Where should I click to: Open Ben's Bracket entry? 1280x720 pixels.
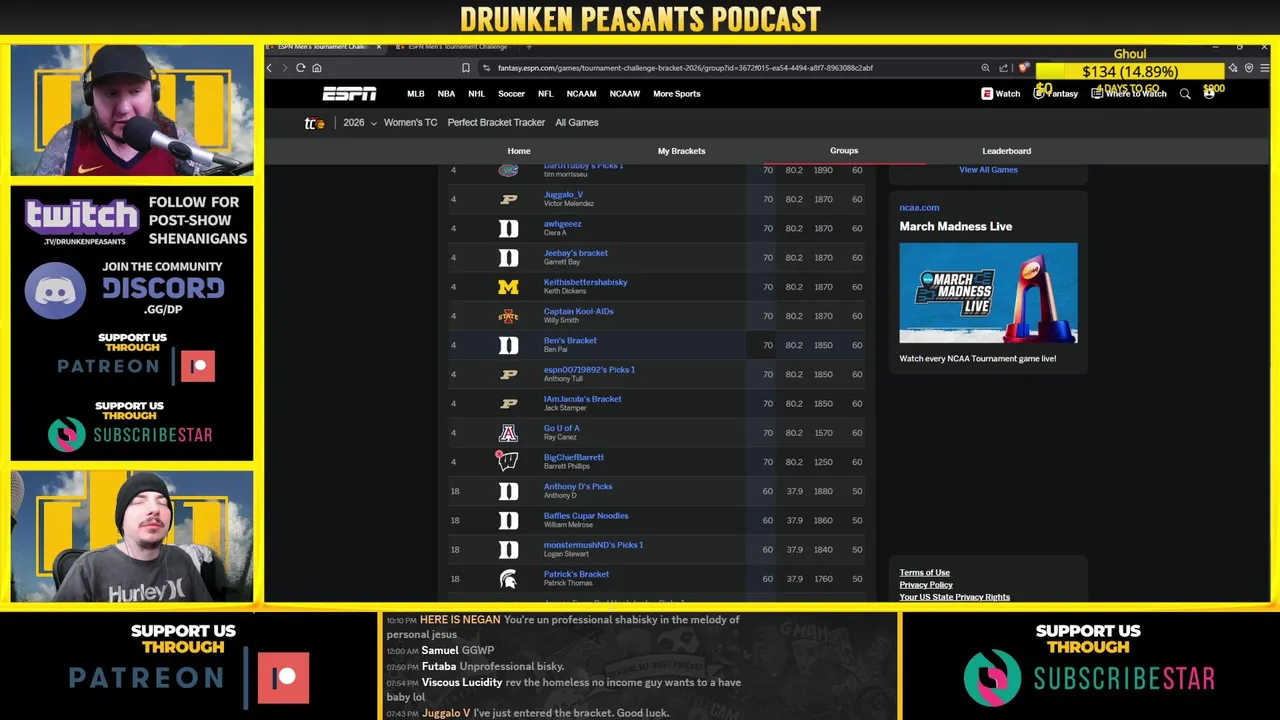point(570,340)
